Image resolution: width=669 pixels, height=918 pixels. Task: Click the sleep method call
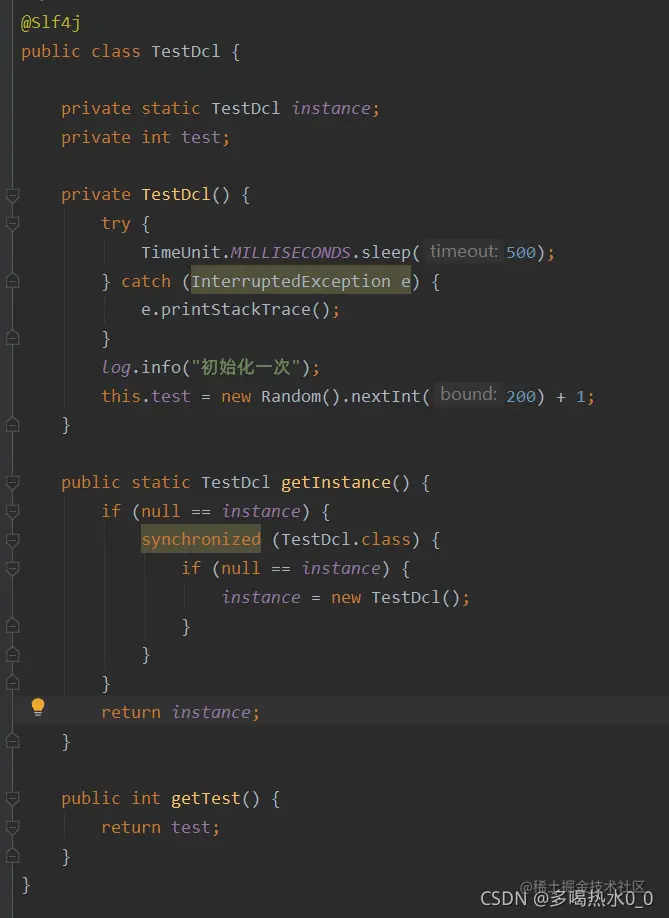coord(386,252)
